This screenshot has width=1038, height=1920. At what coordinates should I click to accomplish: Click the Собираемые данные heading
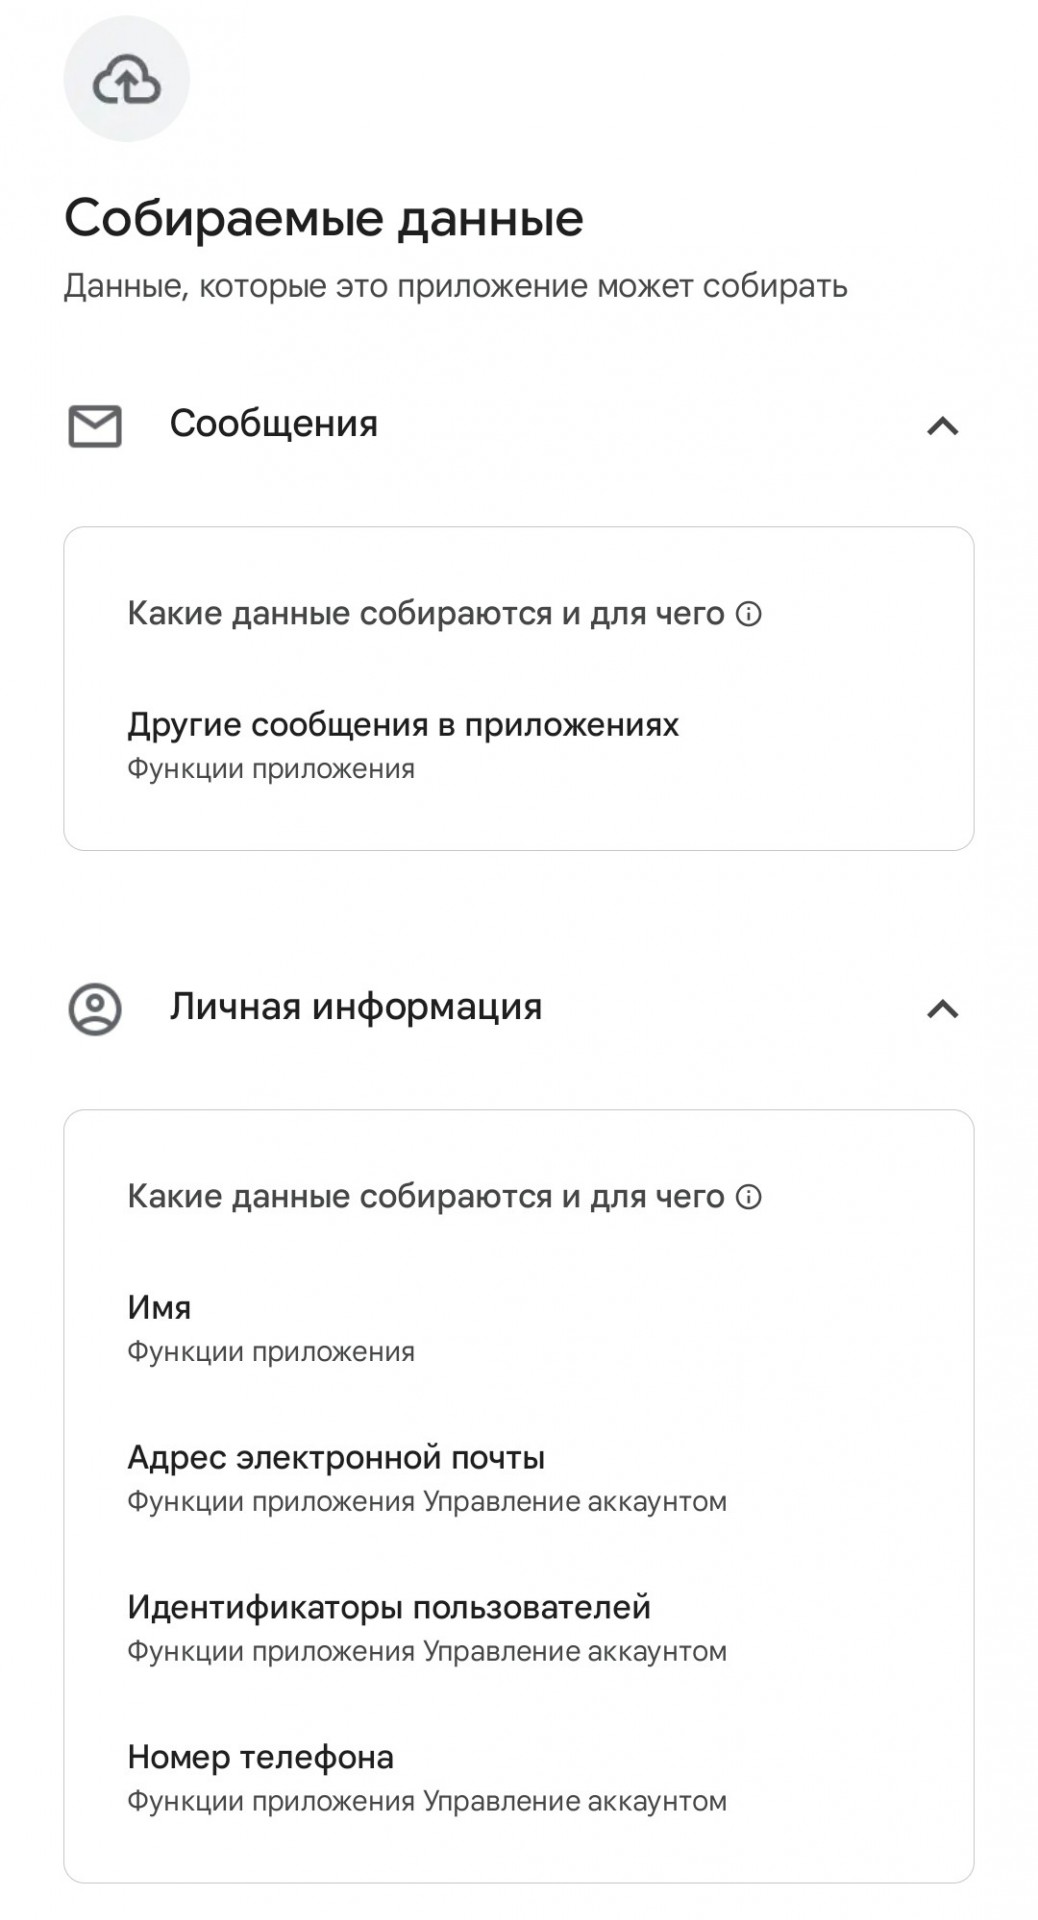click(x=324, y=218)
